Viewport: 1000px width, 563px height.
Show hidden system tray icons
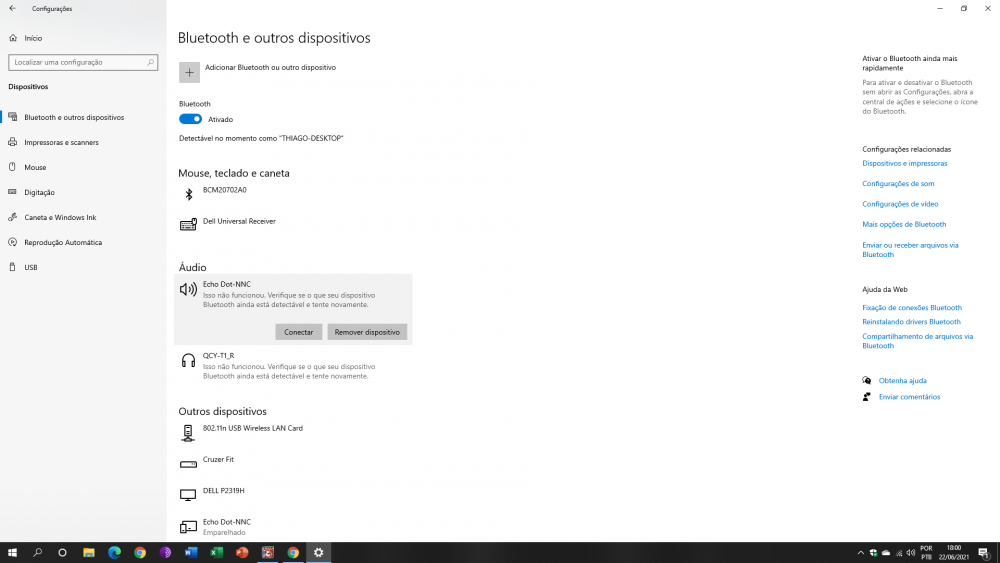point(861,552)
